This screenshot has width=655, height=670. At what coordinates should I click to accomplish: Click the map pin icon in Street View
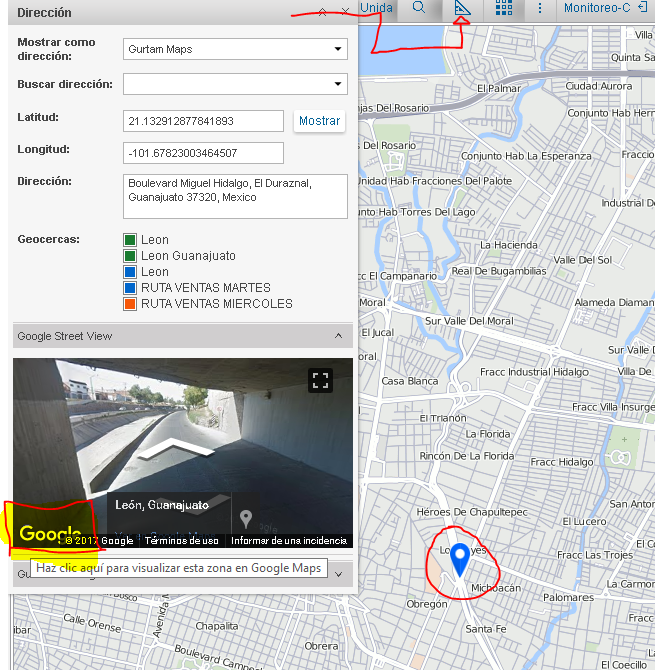tap(245, 519)
